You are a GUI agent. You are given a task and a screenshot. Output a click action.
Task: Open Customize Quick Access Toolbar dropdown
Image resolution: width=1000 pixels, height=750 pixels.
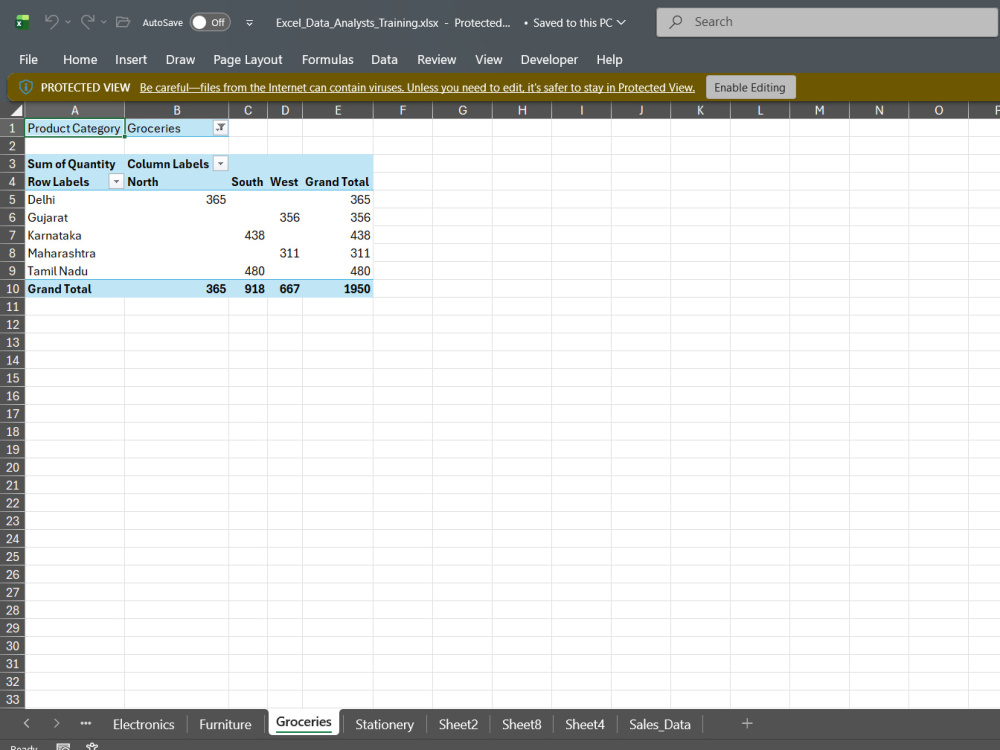[249, 23]
